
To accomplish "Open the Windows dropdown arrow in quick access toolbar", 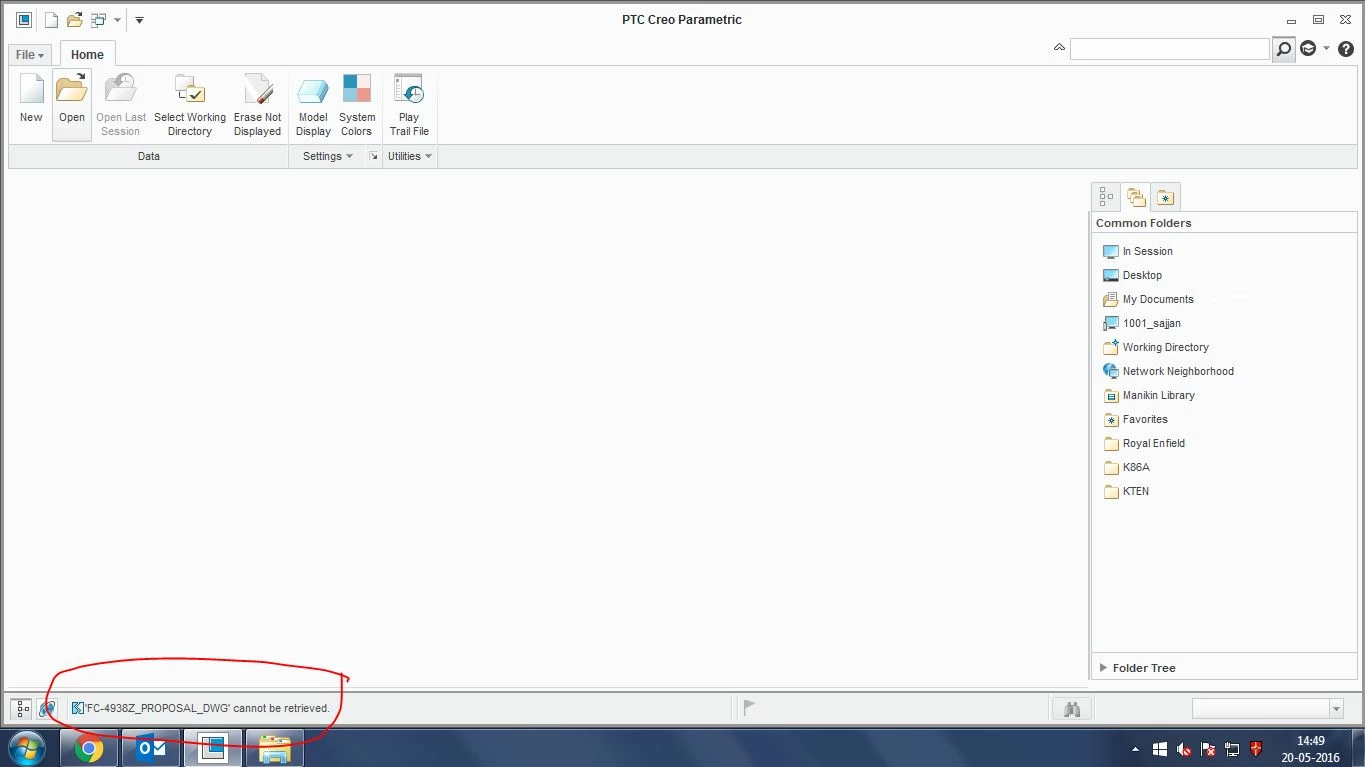I will (117, 20).
